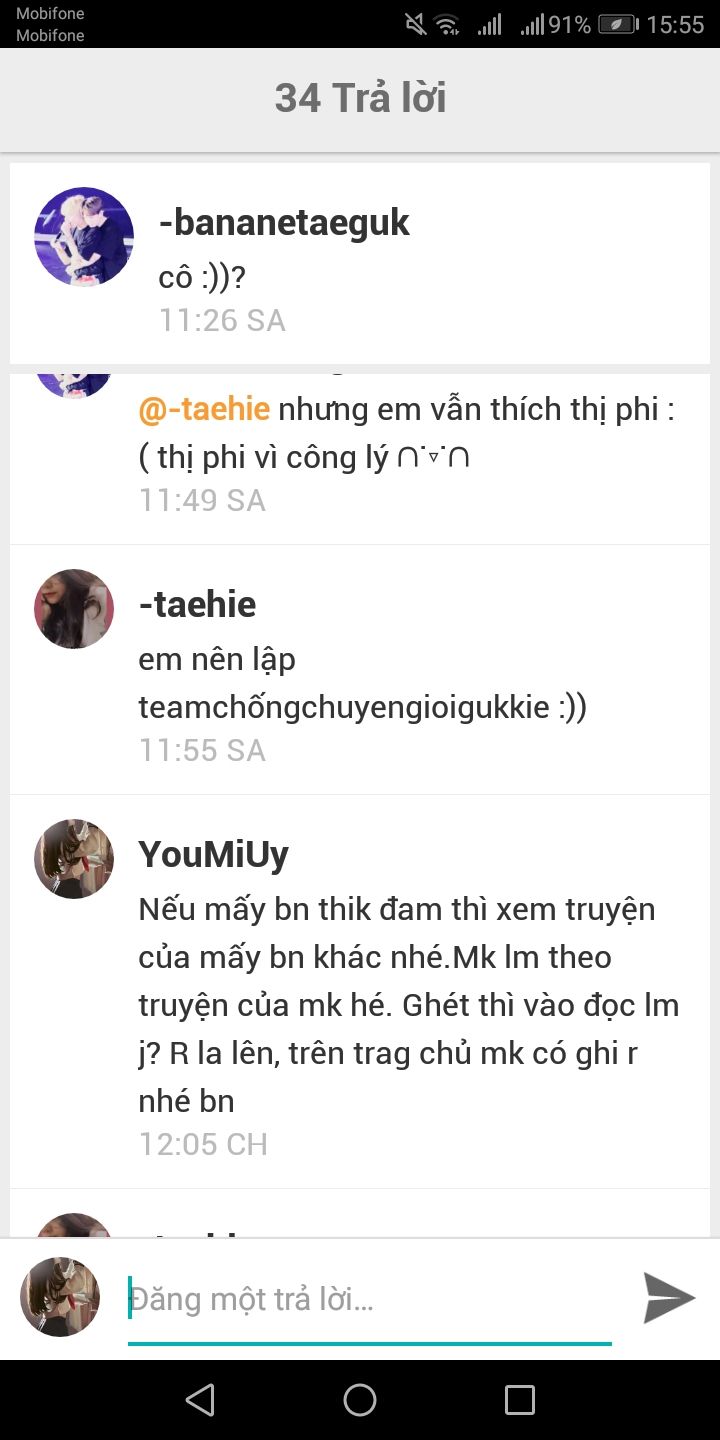The height and width of the screenshot is (1440, 720).
Task: Tap your own avatar beside reply box
Action: (60, 1297)
